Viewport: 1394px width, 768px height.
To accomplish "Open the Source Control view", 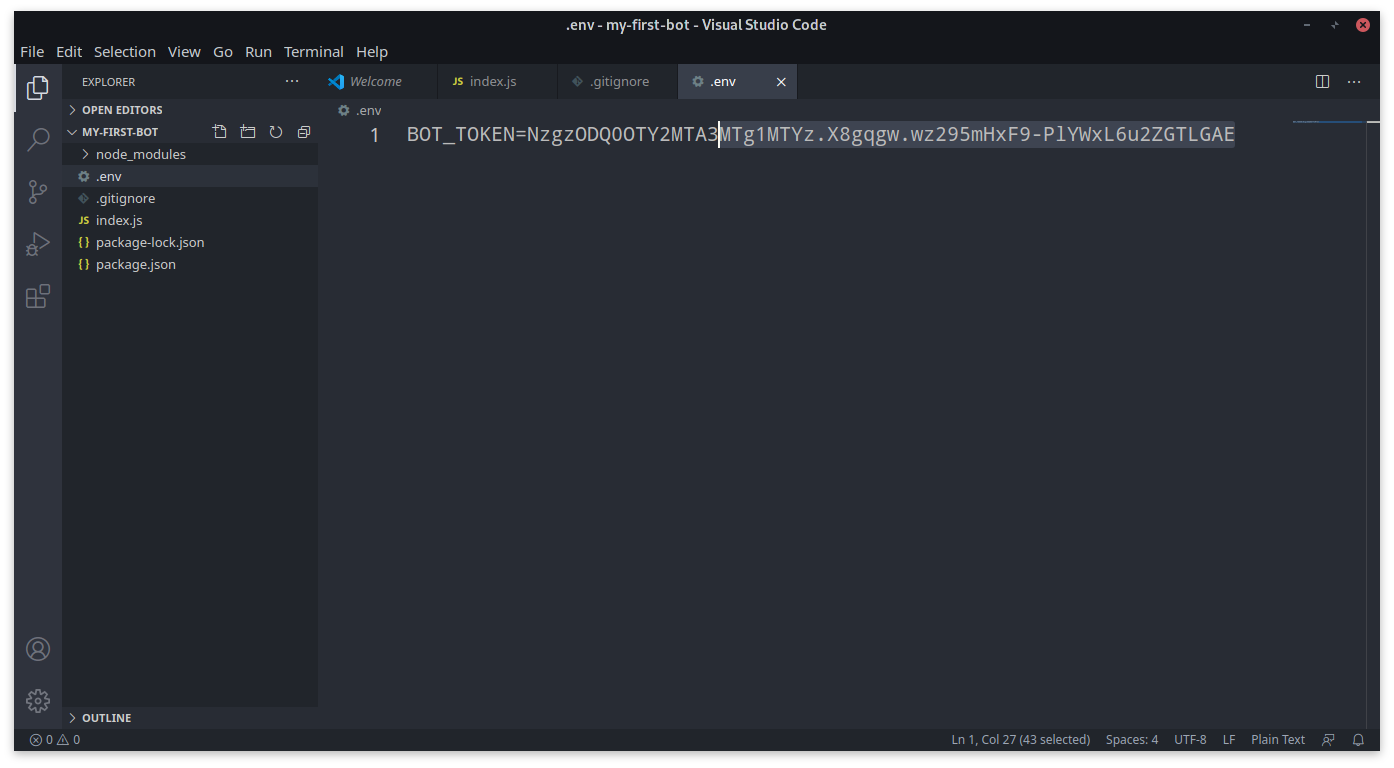I will [38, 192].
